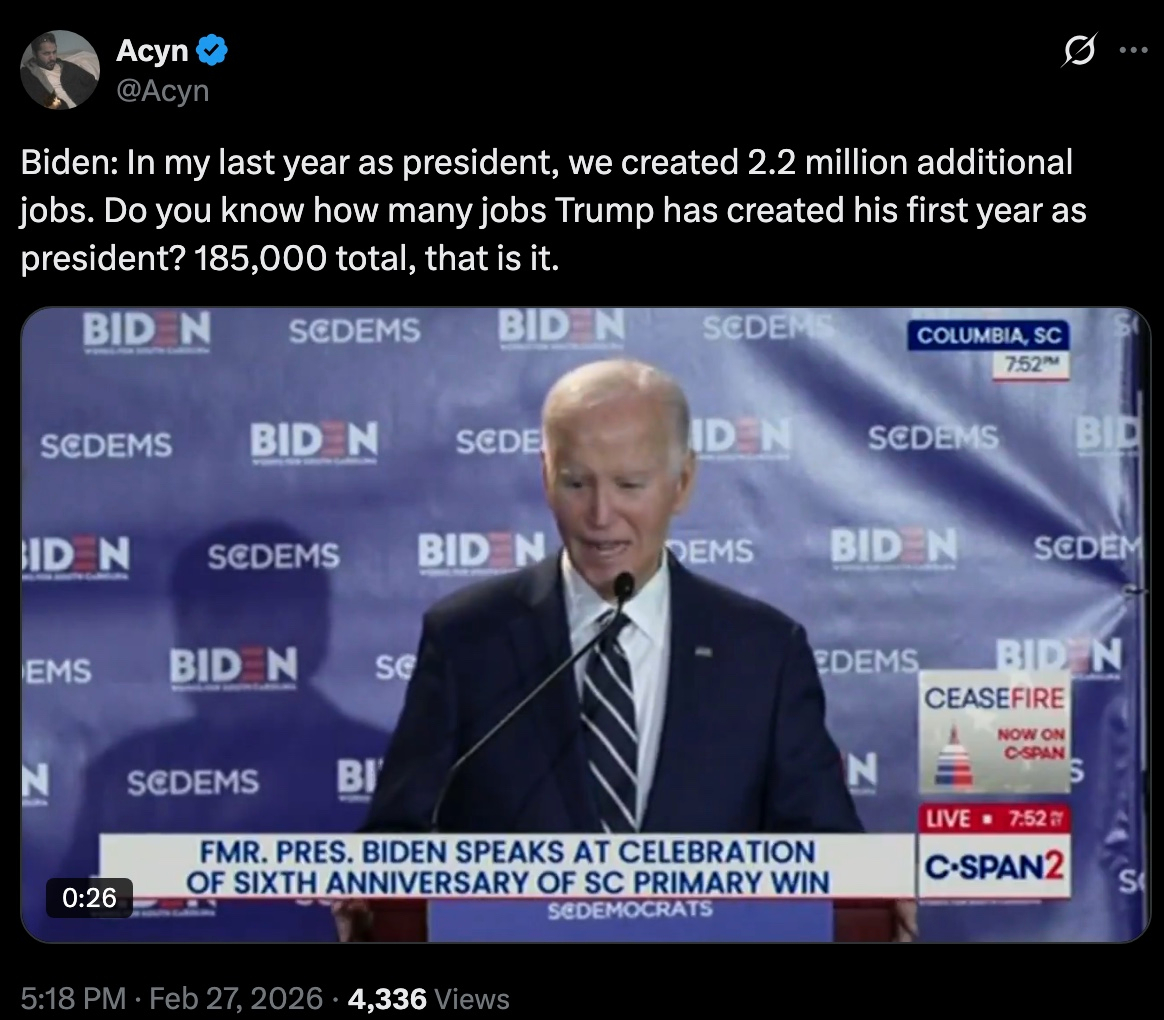Open Acyn's profile avatar picture
Screen dimensions: 1164x1020
point(59,70)
